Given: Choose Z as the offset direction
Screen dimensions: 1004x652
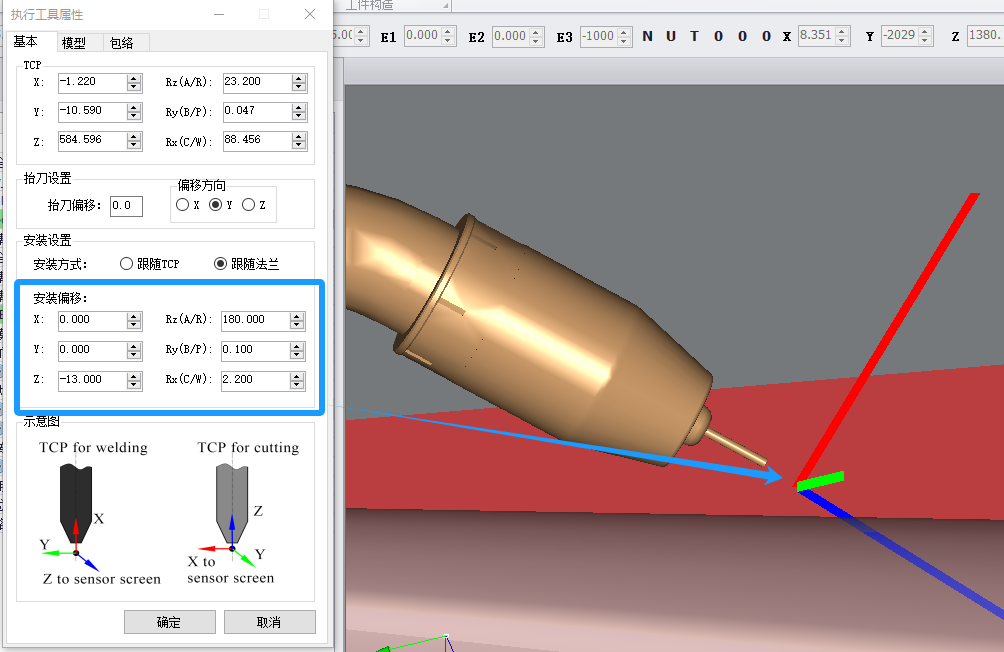Looking at the screenshot, I should point(248,205).
